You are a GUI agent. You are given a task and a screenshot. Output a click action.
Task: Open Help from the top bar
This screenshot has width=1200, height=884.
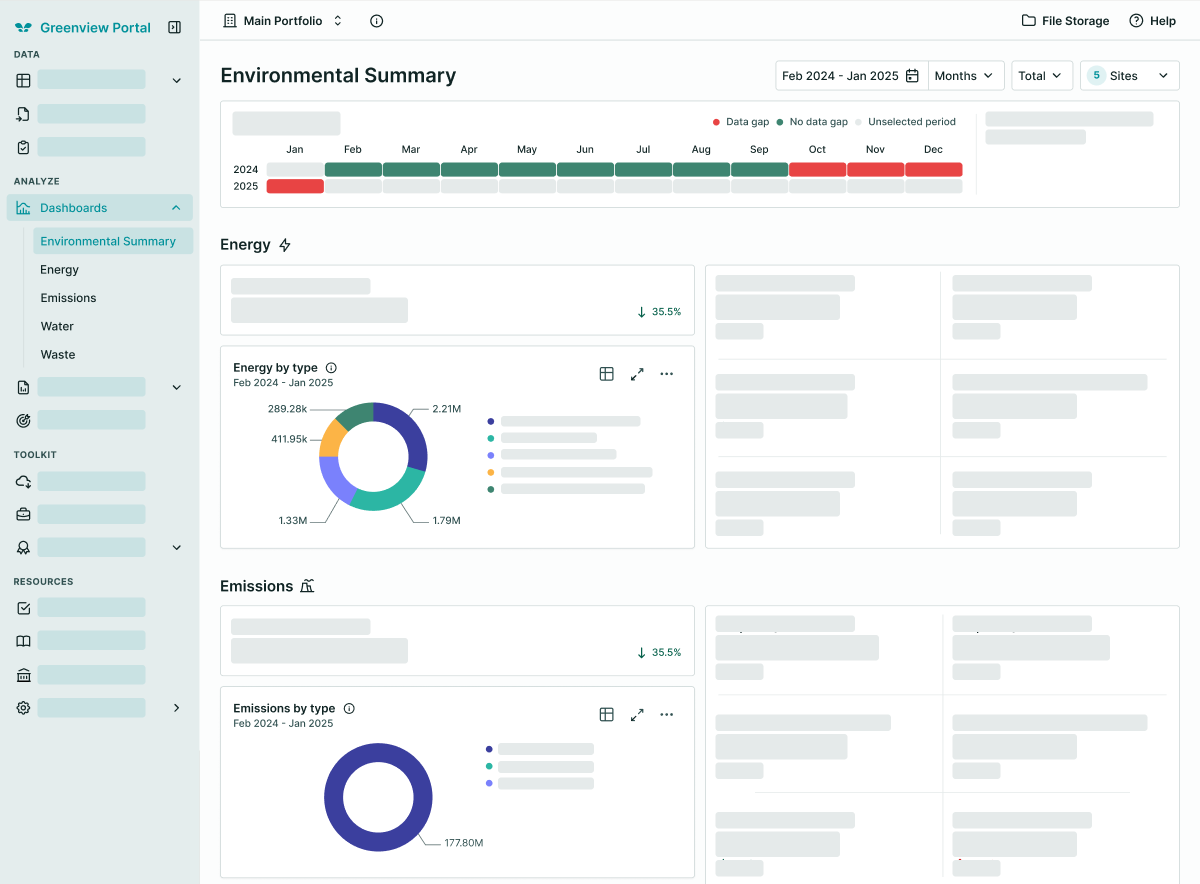[1152, 21]
